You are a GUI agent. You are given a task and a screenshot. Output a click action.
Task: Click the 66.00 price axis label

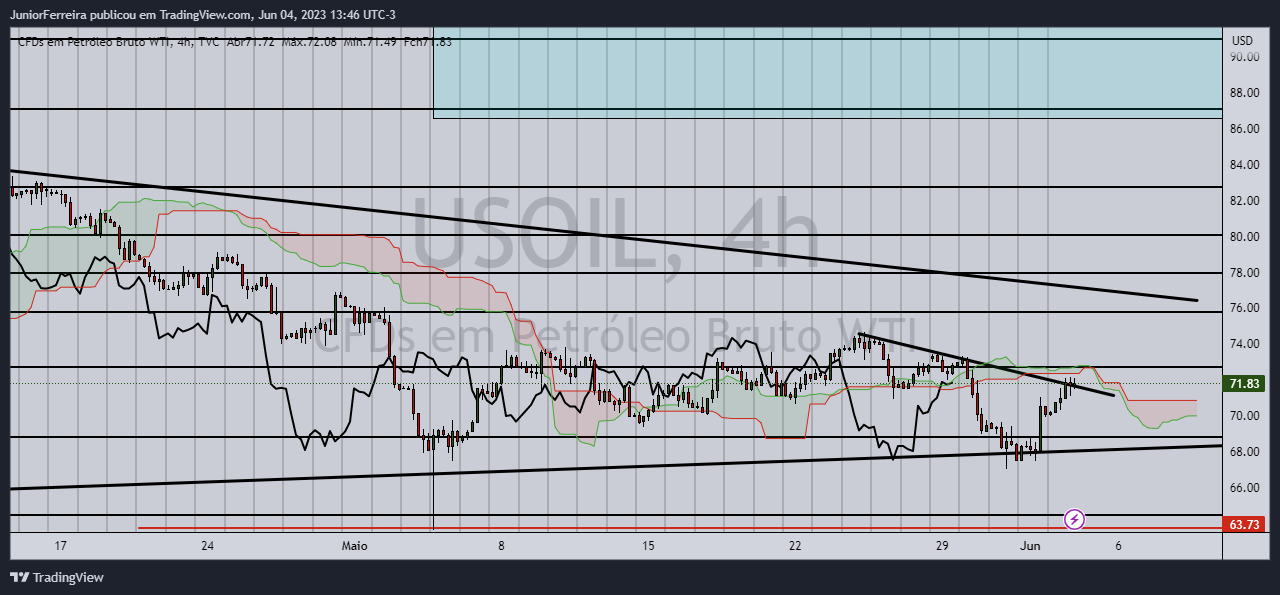[1244, 488]
